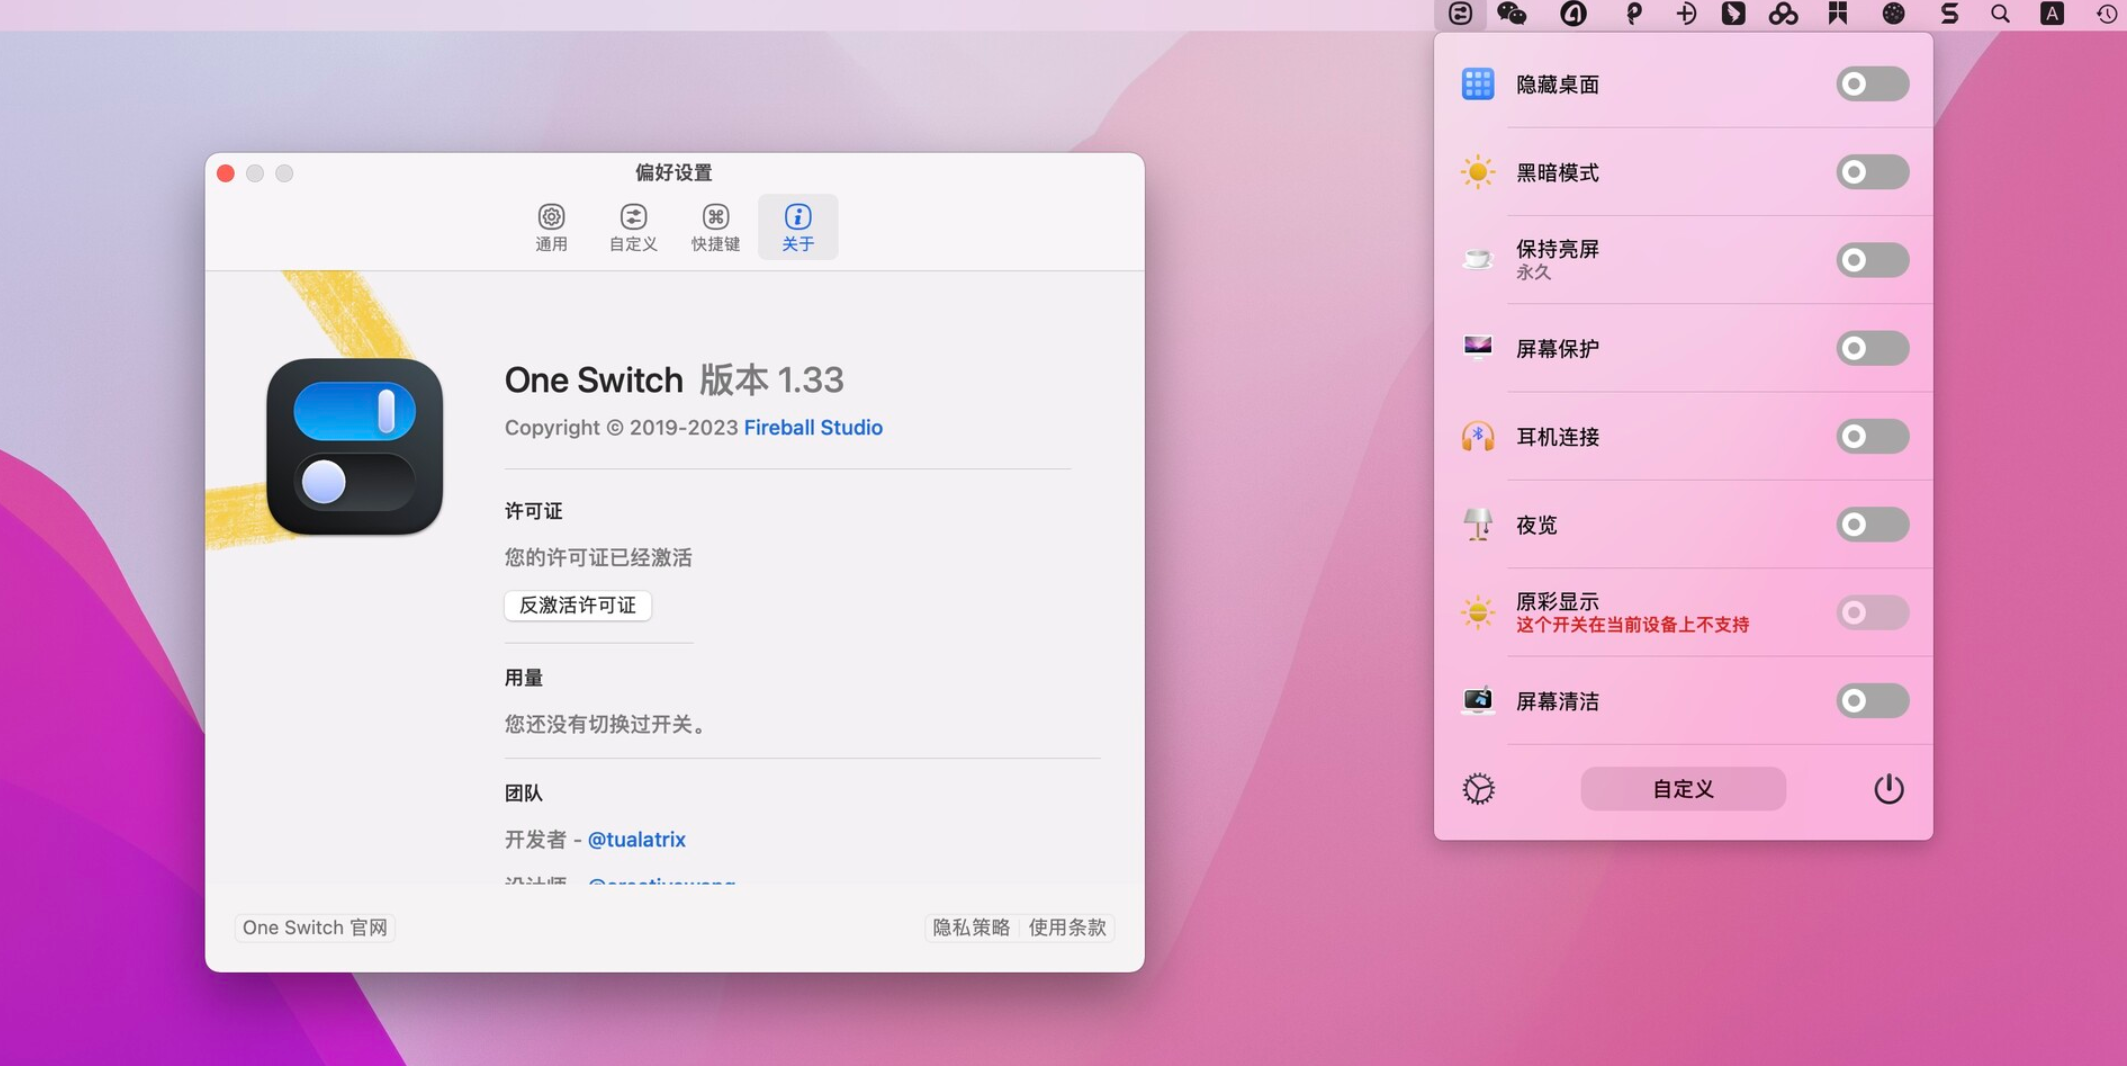The image size is (2127, 1066).
Task: Click the 版本 1.33 version text
Action: (771, 379)
